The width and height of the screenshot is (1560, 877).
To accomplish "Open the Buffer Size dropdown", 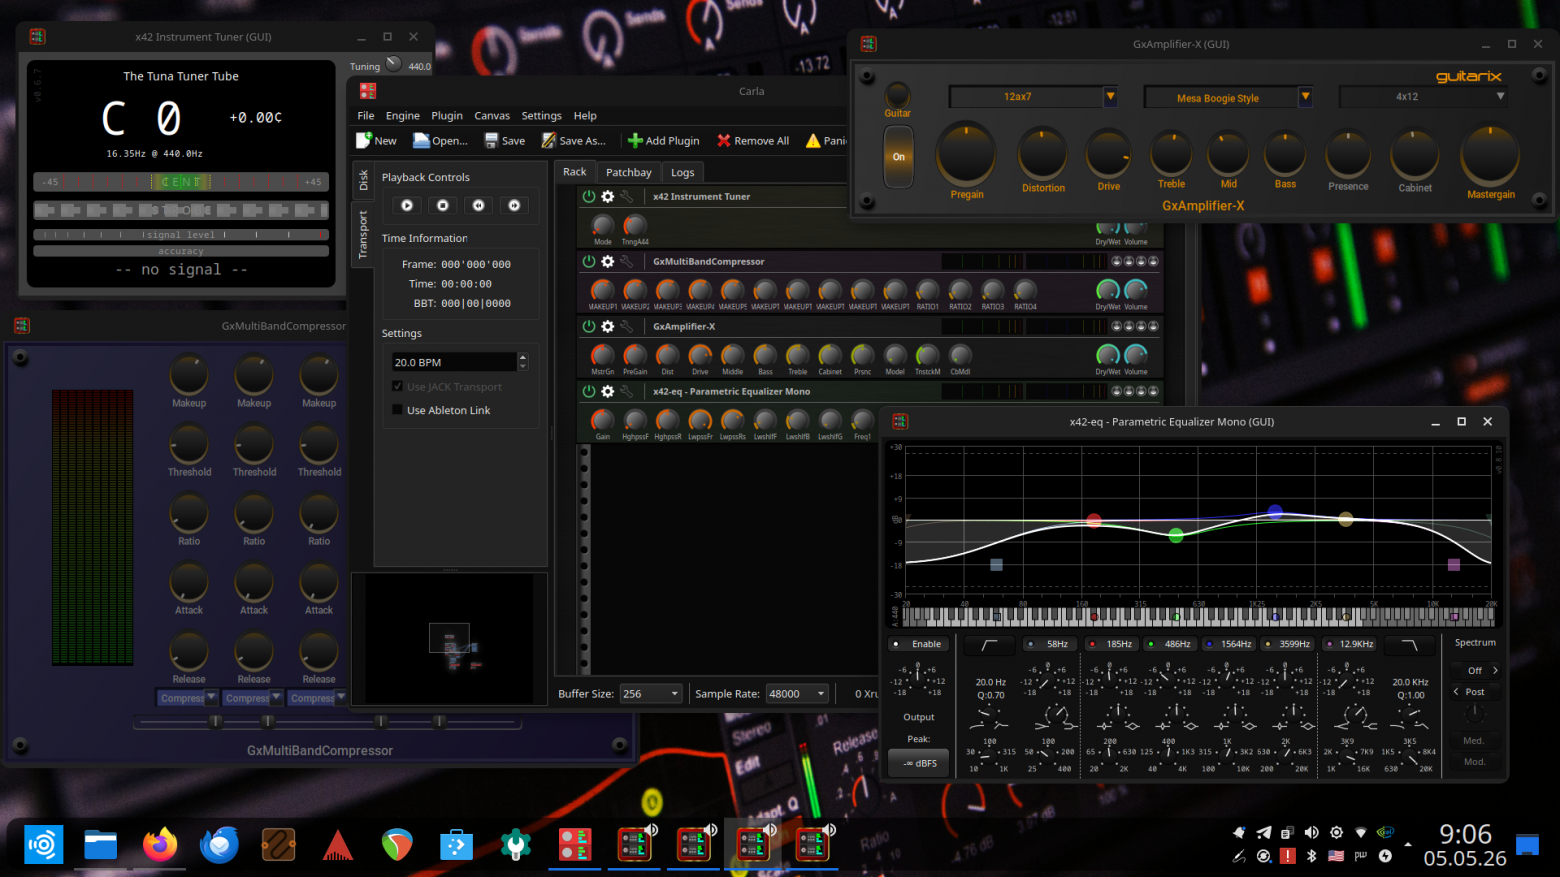I will pos(650,694).
